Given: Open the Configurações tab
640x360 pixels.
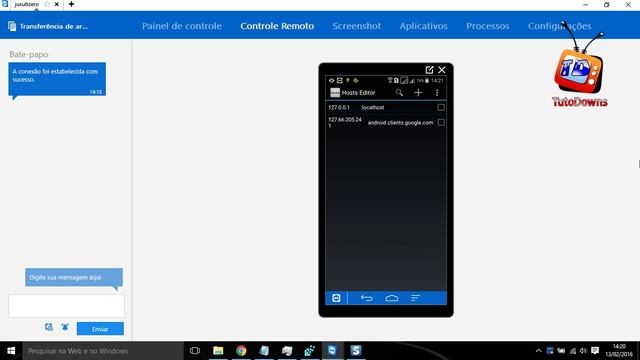Looking at the screenshot, I should pyautogui.click(x=559, y=26).
